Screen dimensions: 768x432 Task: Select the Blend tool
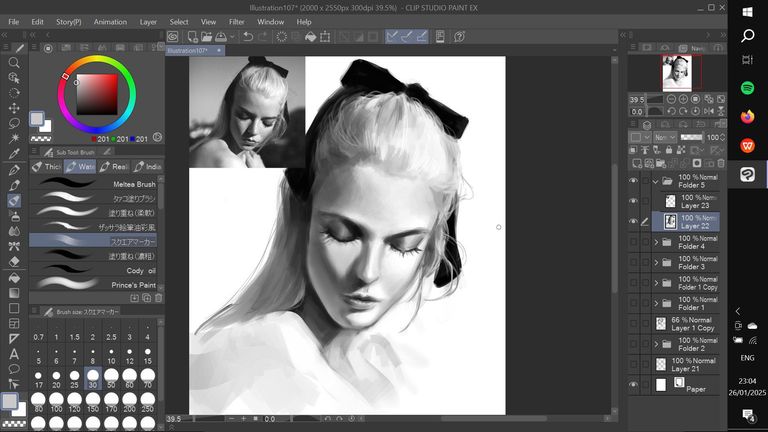(14, 231)
